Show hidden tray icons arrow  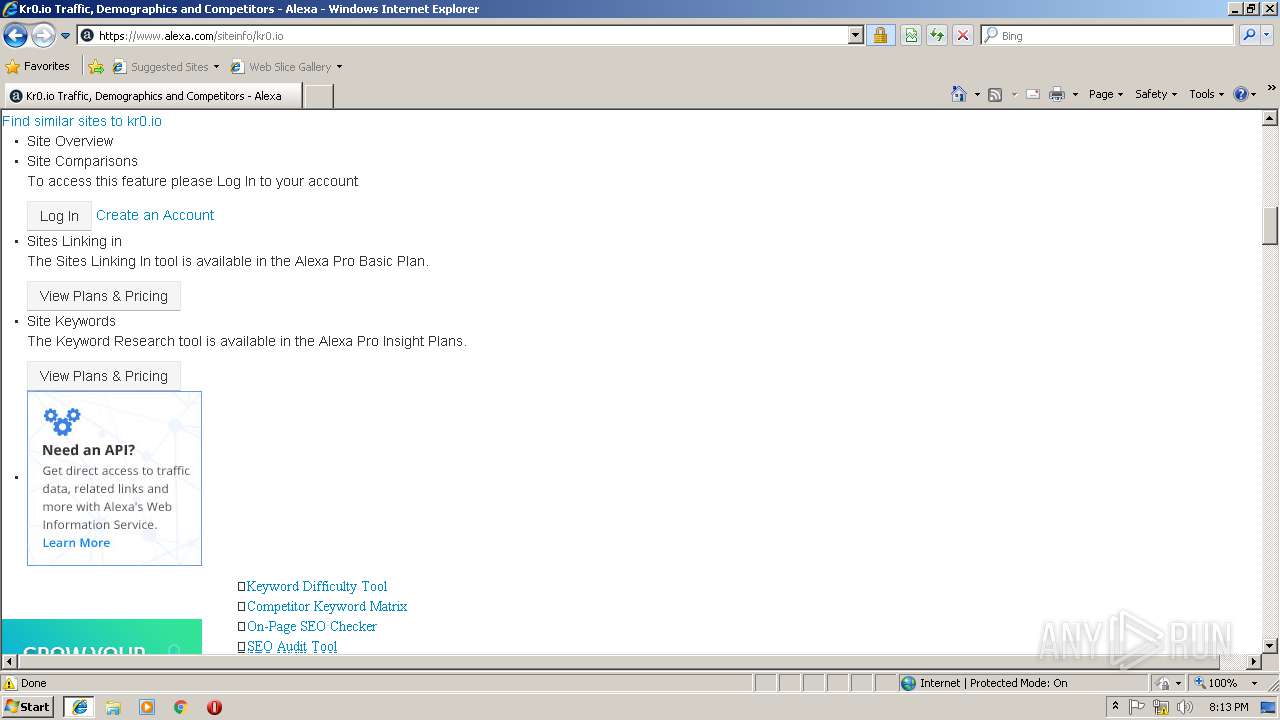tap(1116, 707)
